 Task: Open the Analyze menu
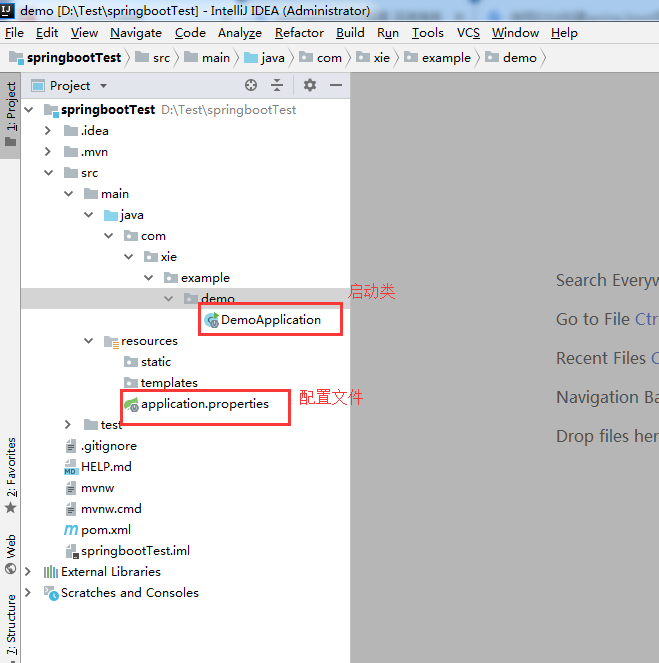click(240, 33)
